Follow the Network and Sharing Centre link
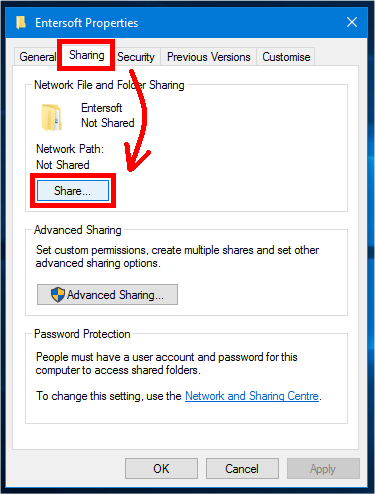This screenshot has height=494, width=375. coord(252,396)
